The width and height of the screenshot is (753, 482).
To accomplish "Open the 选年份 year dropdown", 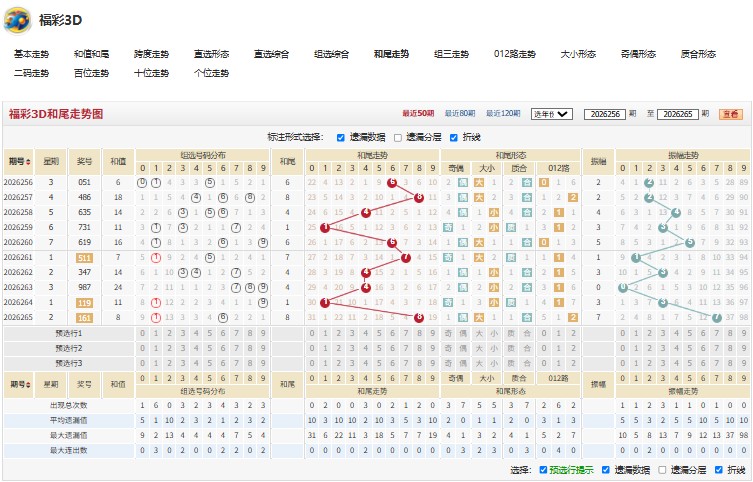I will [551, 114].
